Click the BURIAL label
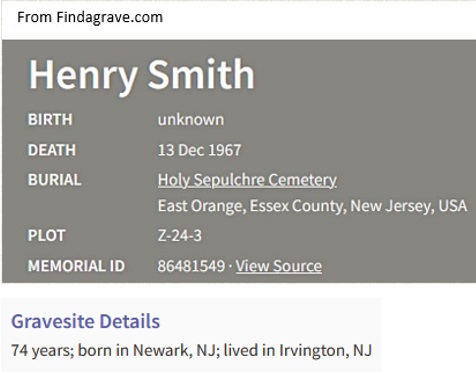The height and width of the screenshot is (375, 476). coord(55,180)
